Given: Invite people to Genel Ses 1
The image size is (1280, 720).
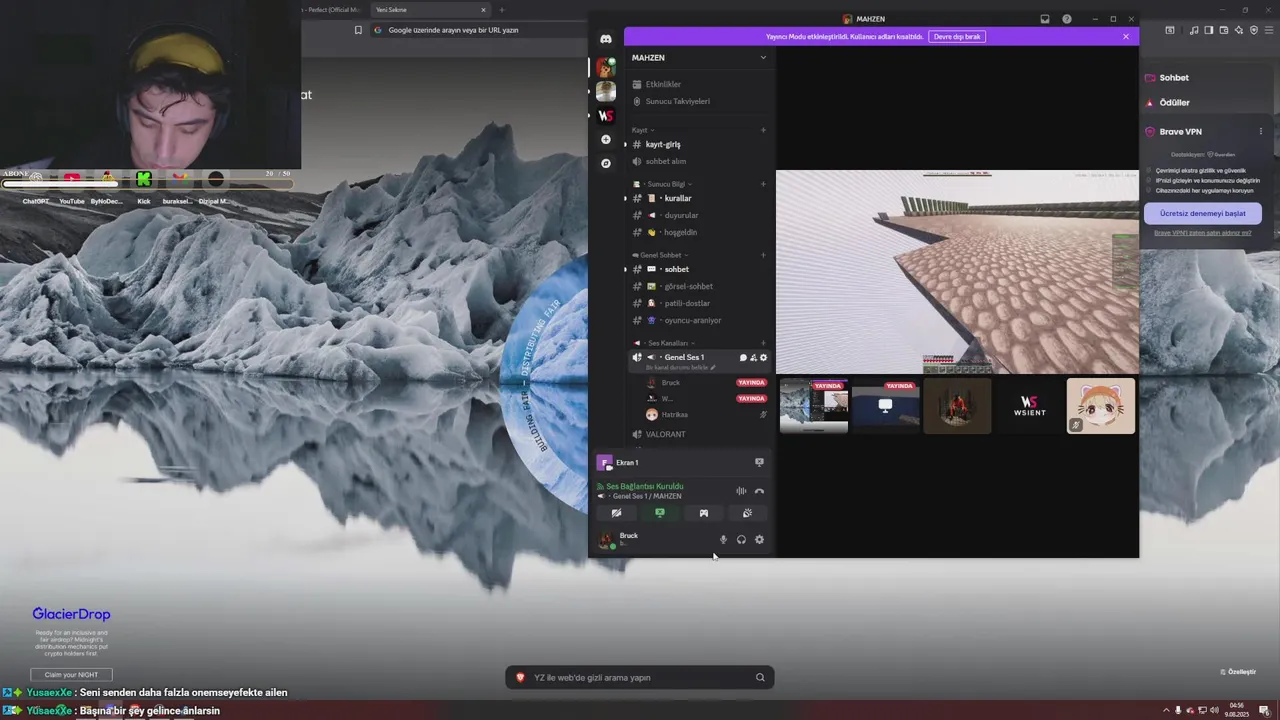Looking at the screenshot, I should pyautogui.click(x=753, y=357).
